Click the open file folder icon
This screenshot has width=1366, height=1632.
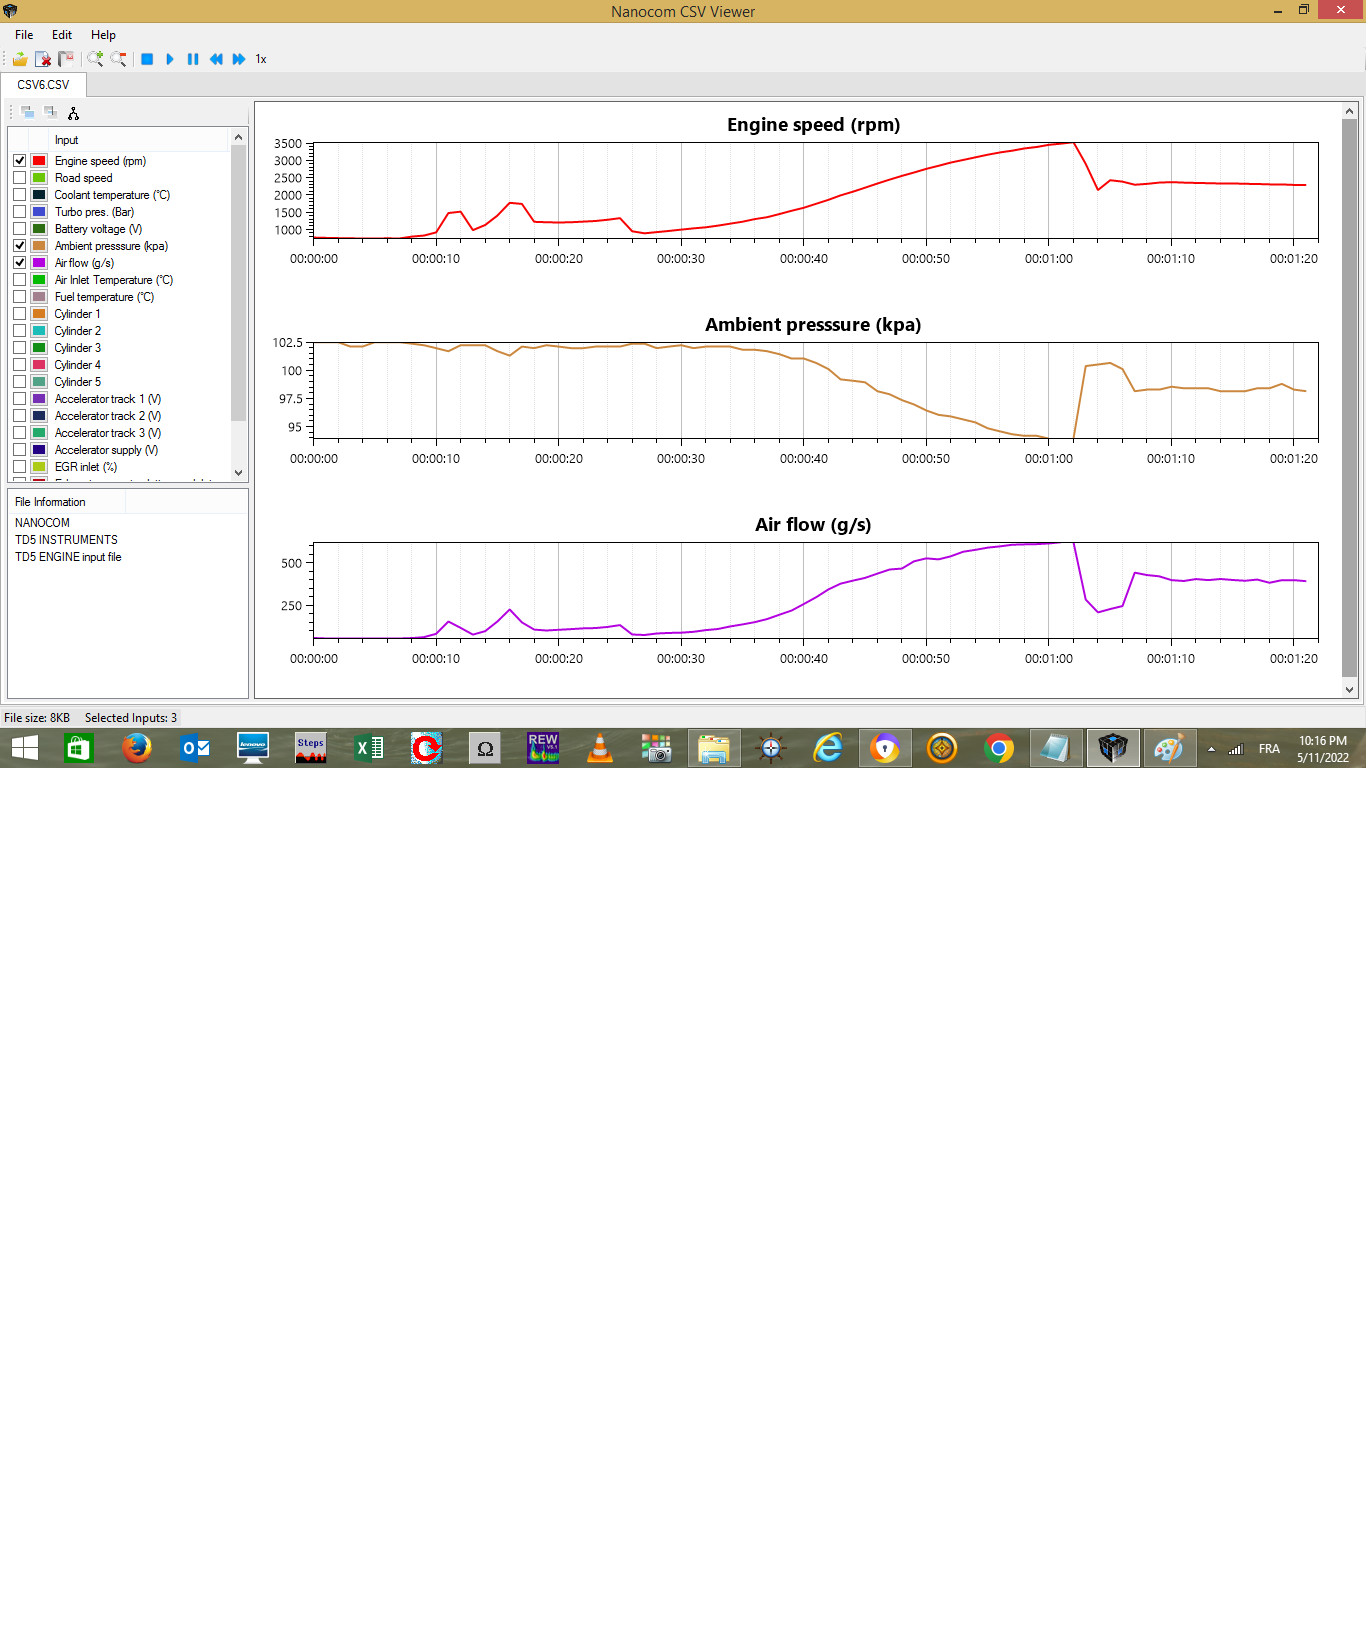pyautogui.click(x=20, y=59)
